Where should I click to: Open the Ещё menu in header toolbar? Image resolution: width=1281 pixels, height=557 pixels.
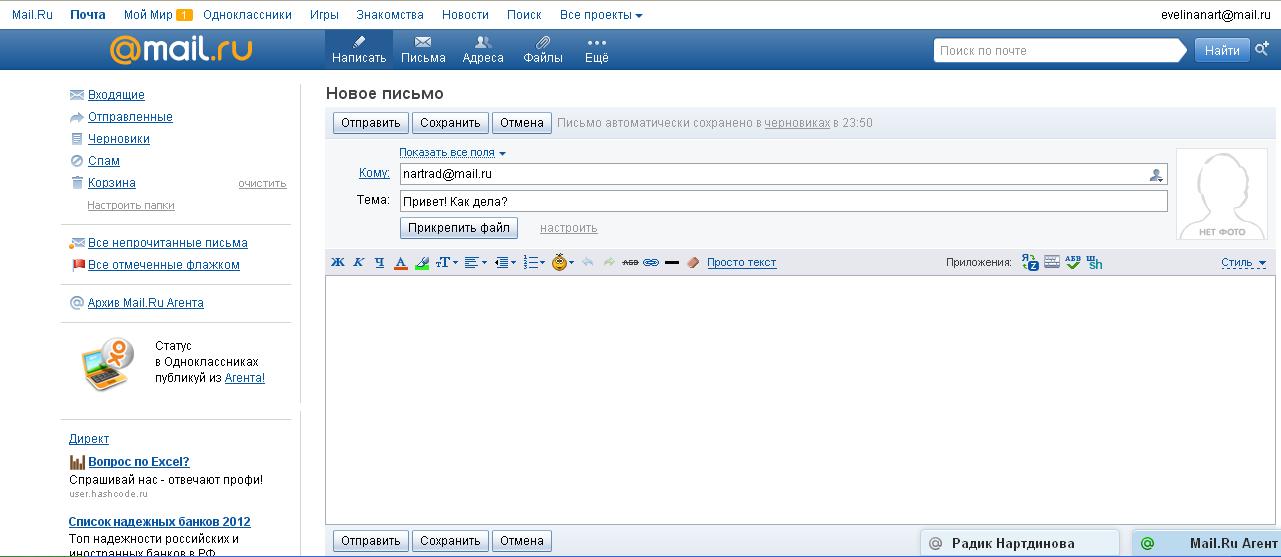[597, 49]
